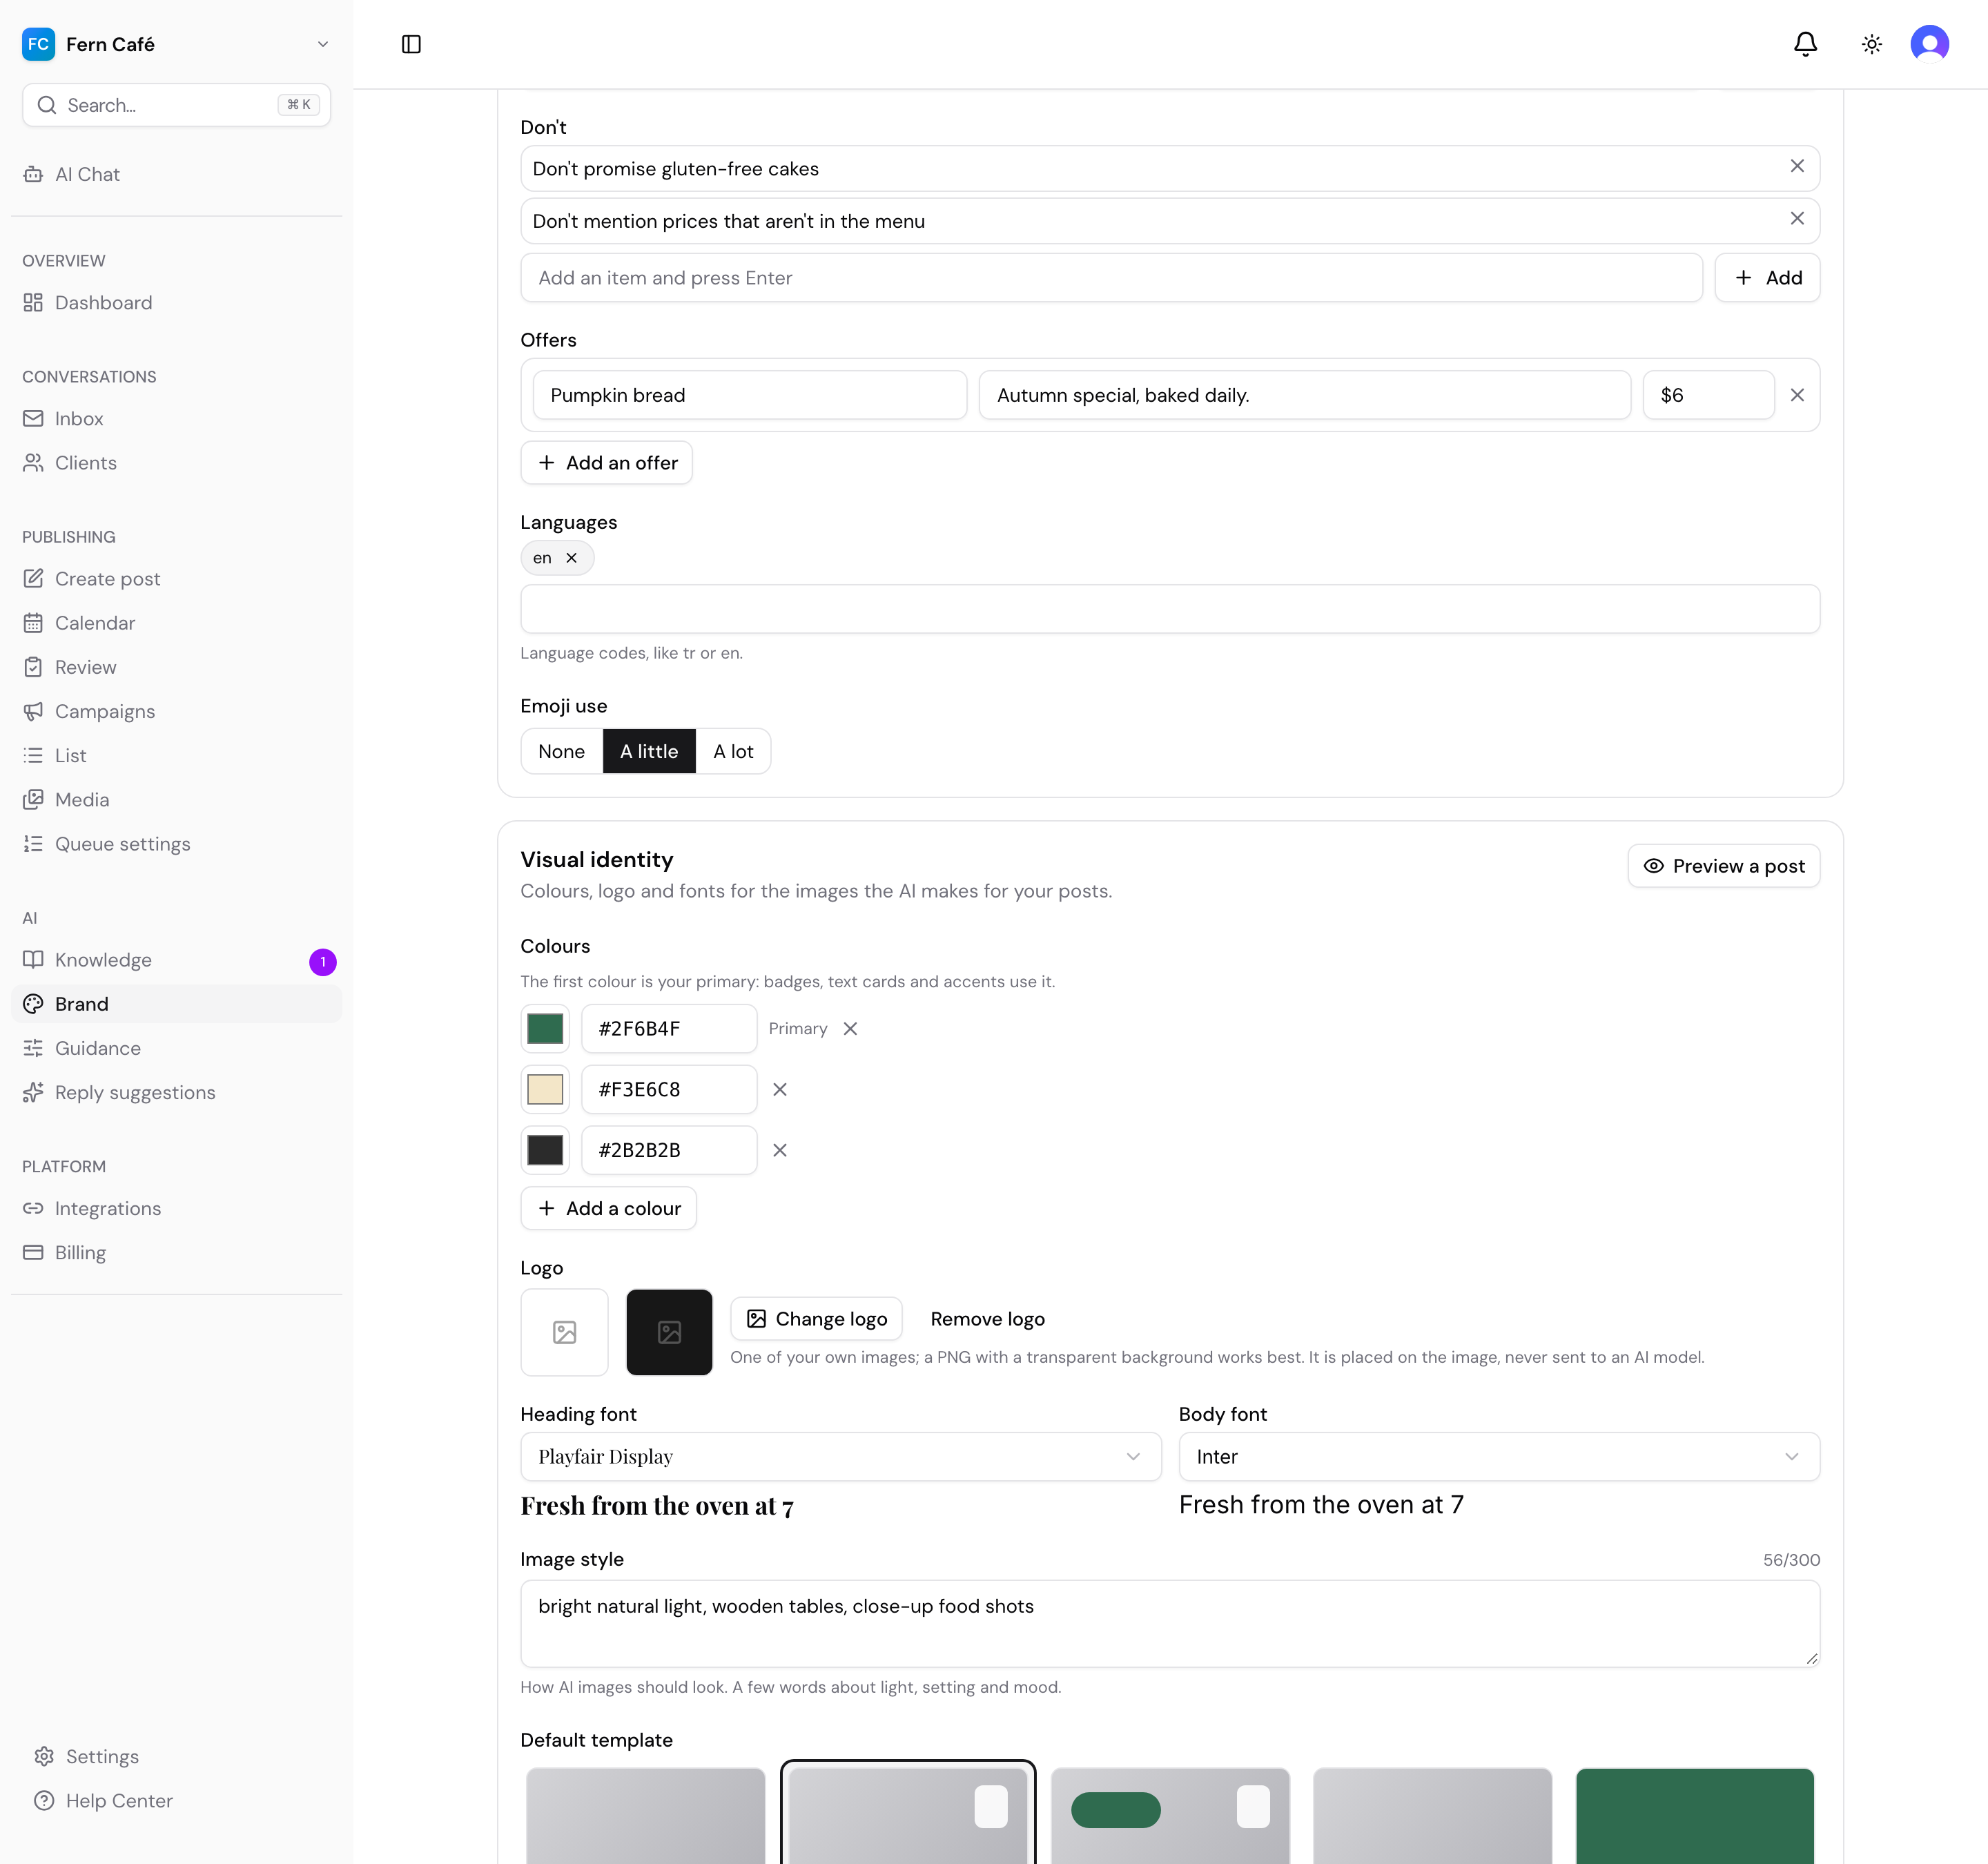Open the List page
Screen dimensions: 1988x1864
(176, 755)
